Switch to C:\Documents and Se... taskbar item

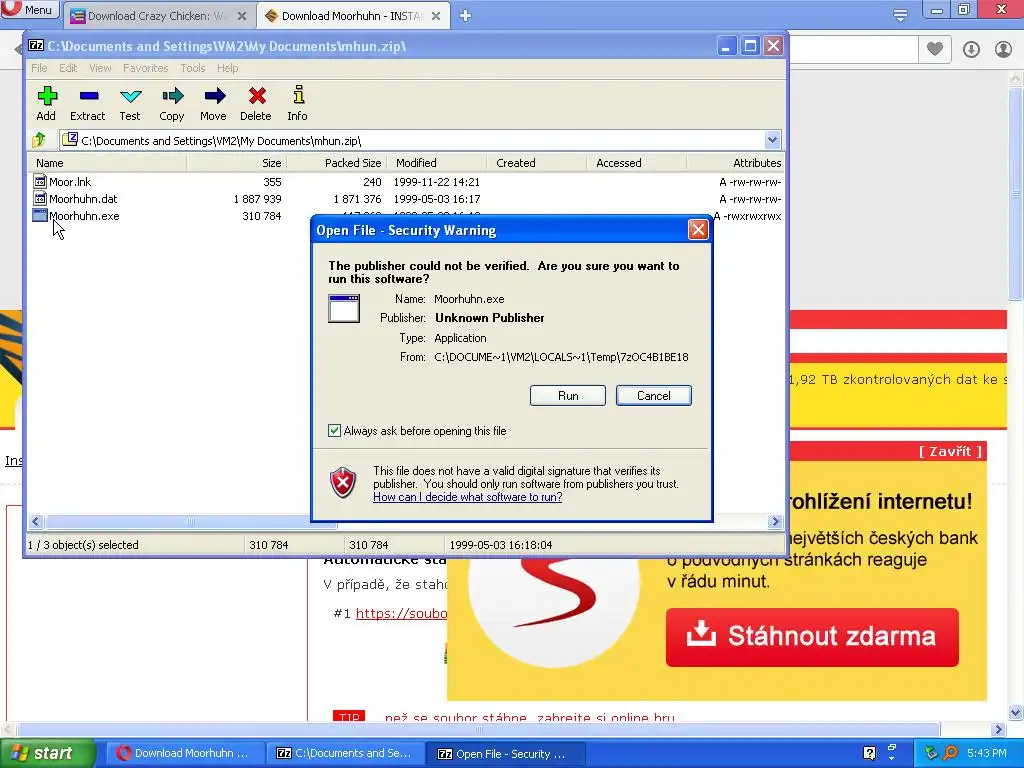(345, 754)
